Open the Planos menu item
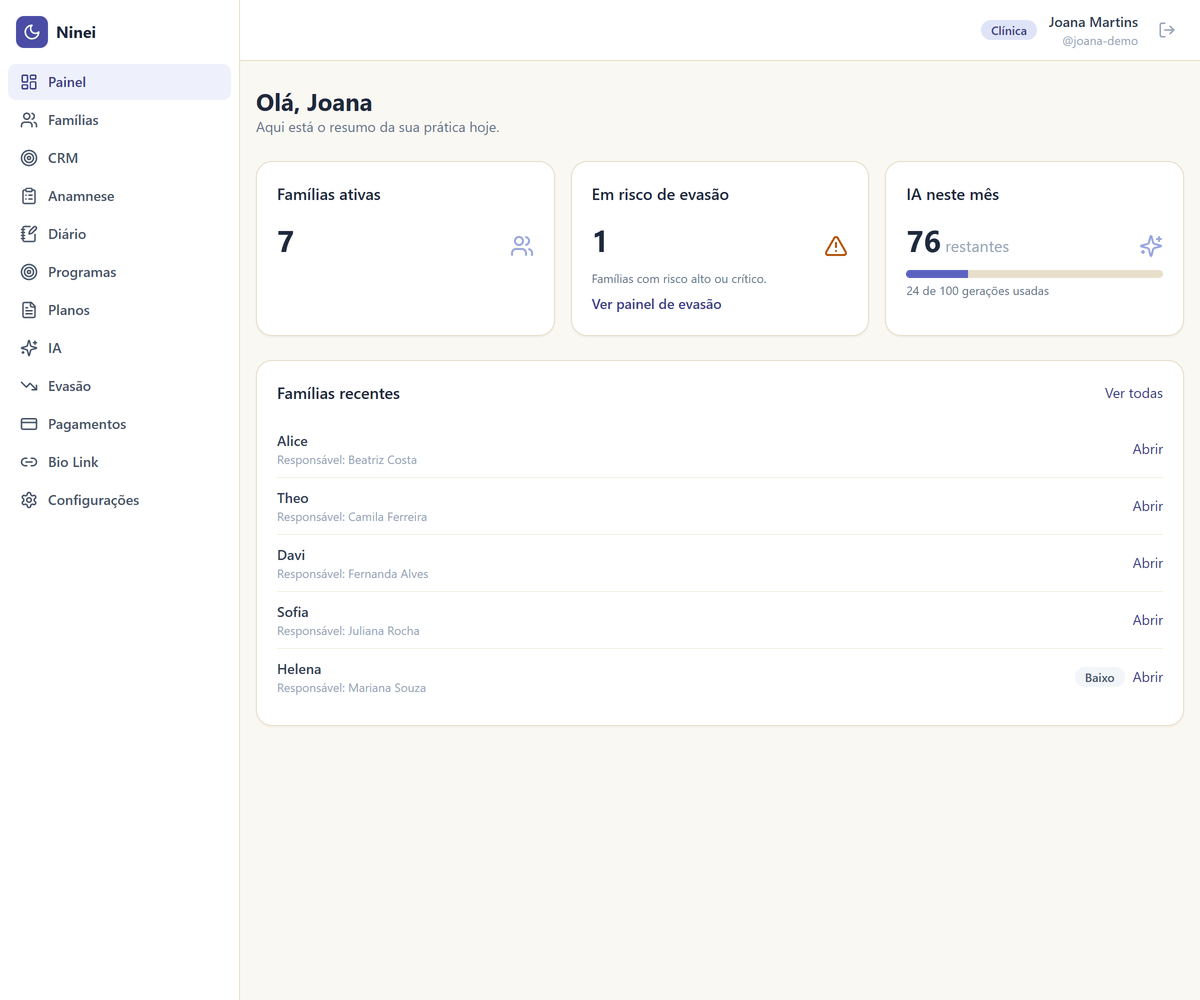Image resolution: width=1200 pixels, height=1000 pixels. tap(119, 310)
